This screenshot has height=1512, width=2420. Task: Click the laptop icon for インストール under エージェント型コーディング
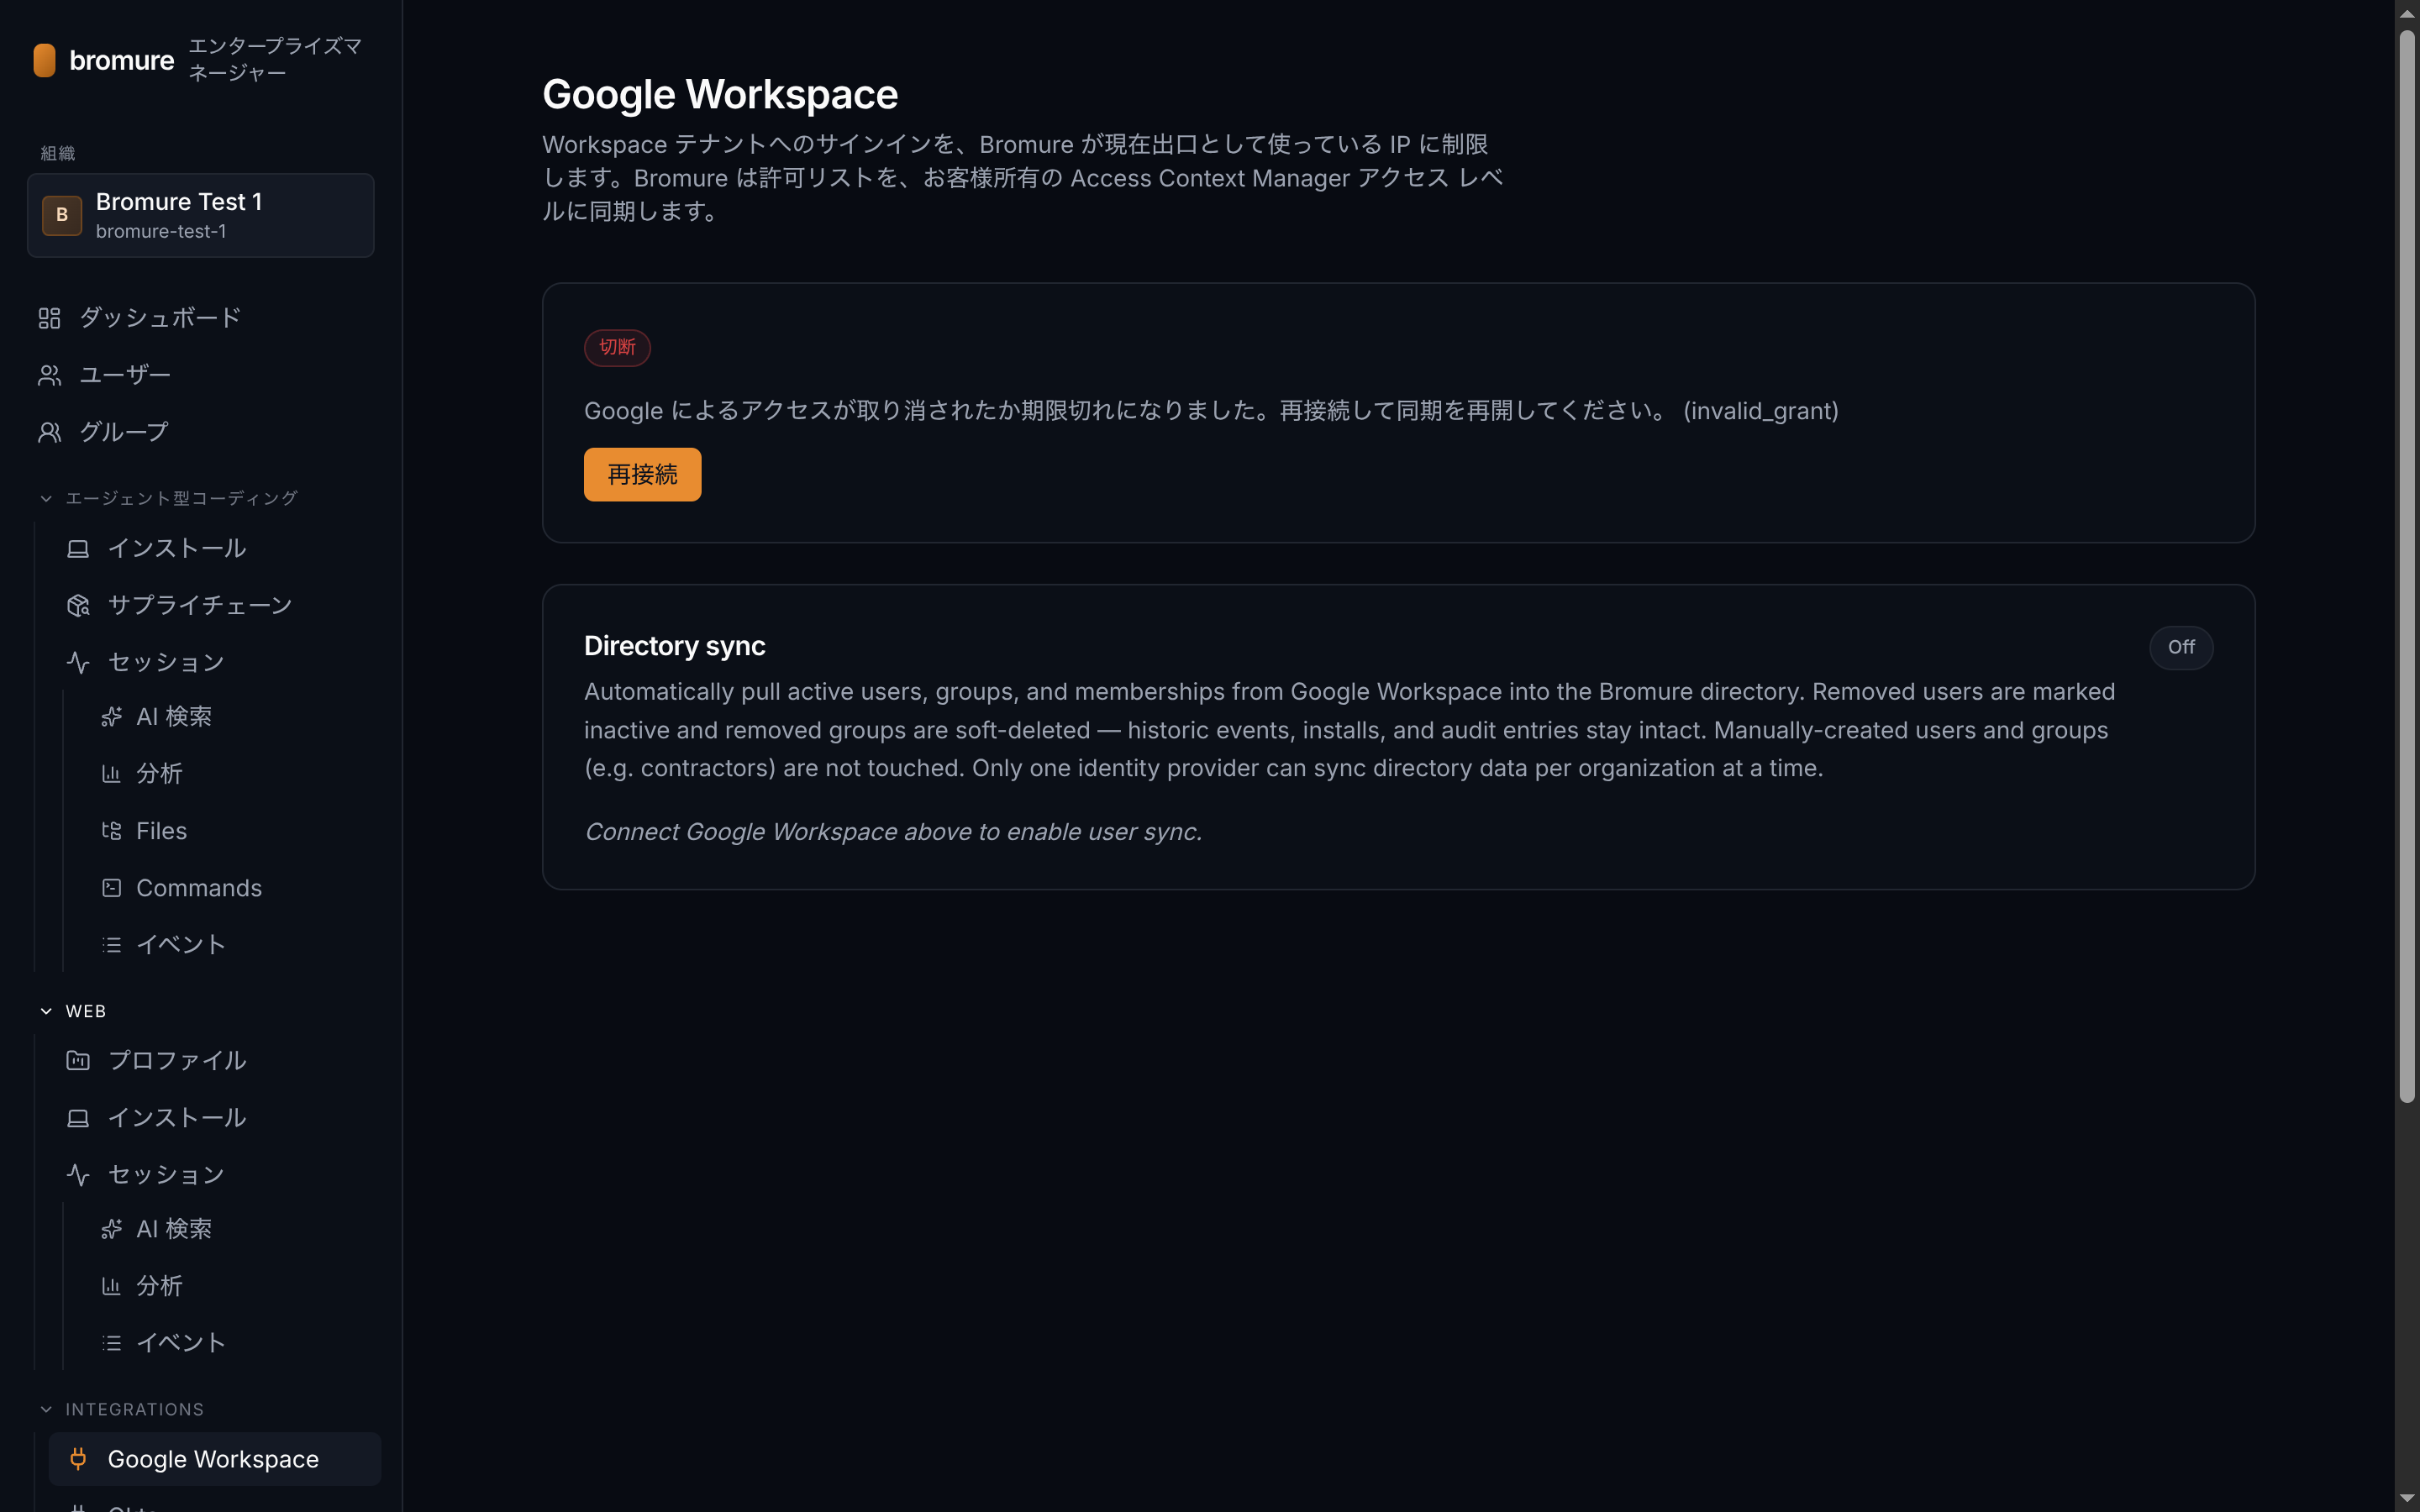(78, 548)
